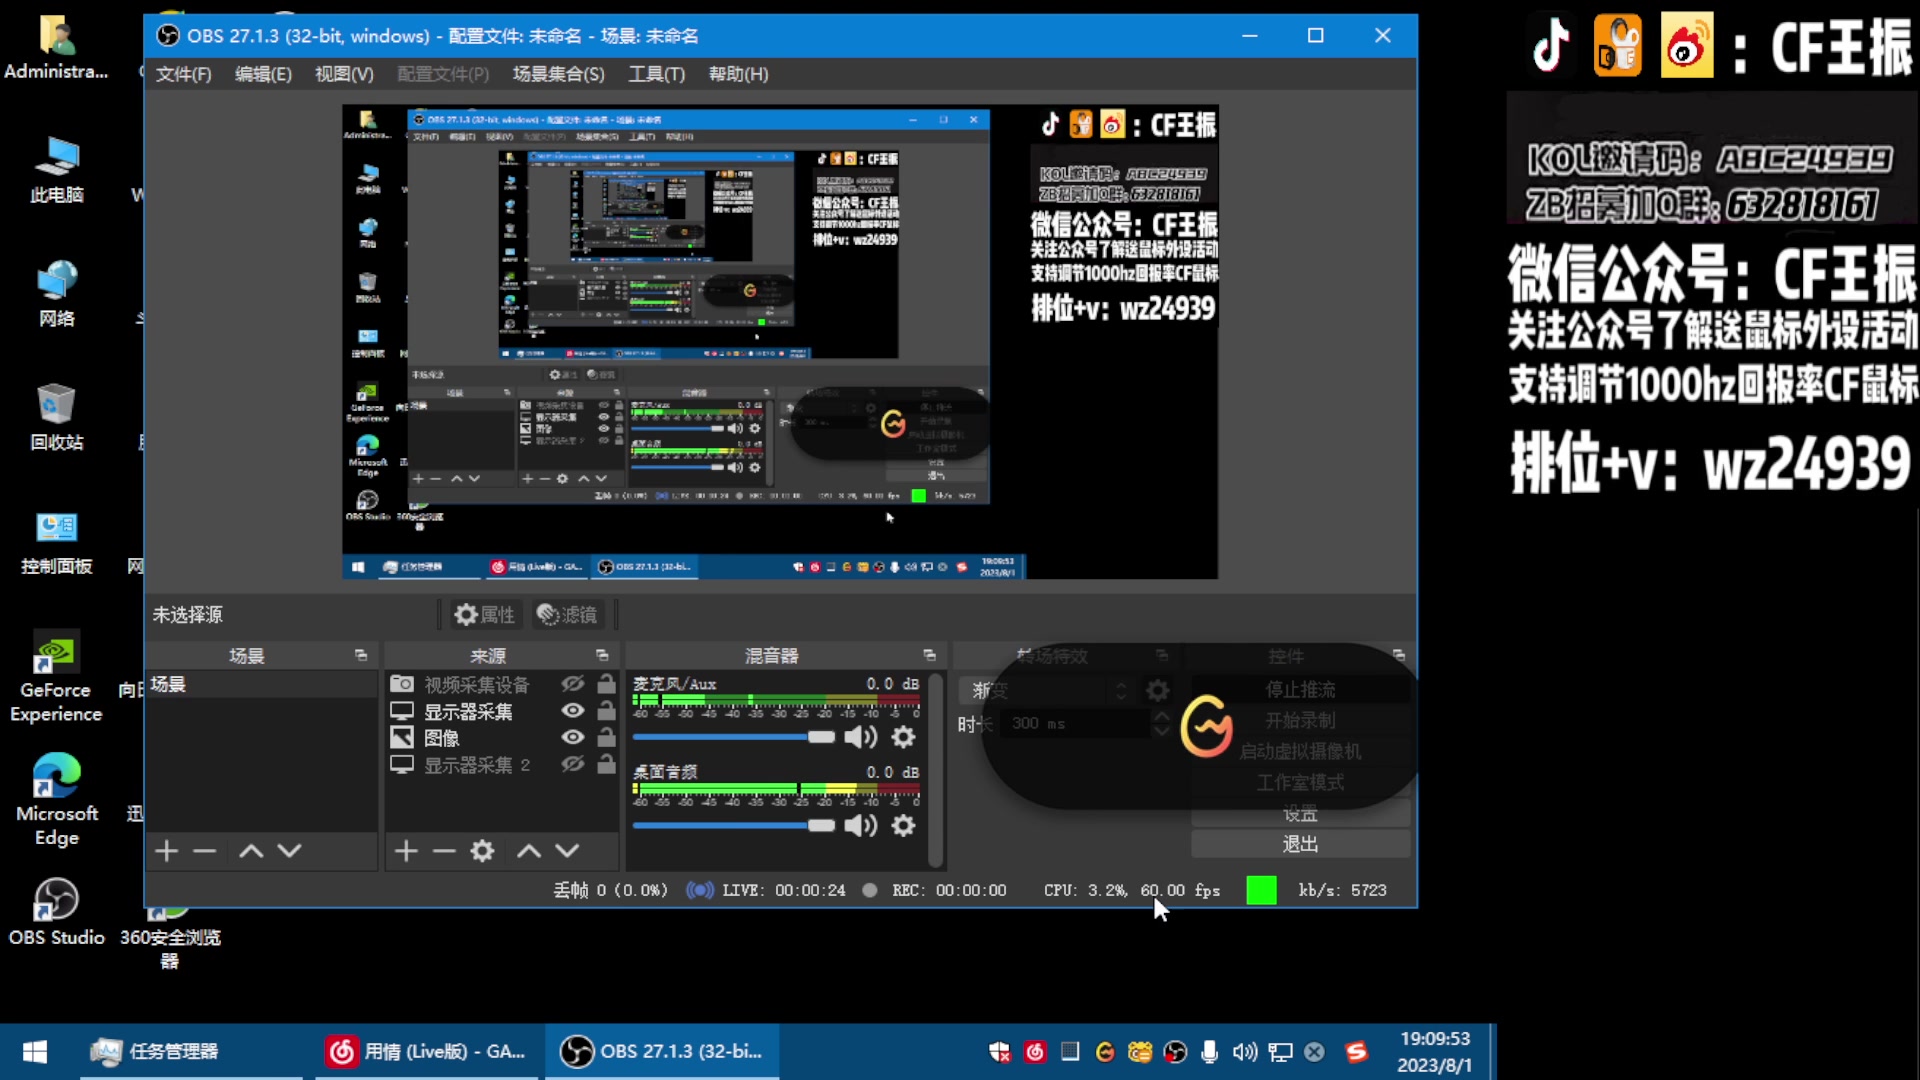Open the 帮助(H) menu
The image size is (1920, 1080).
coord(738,74)
